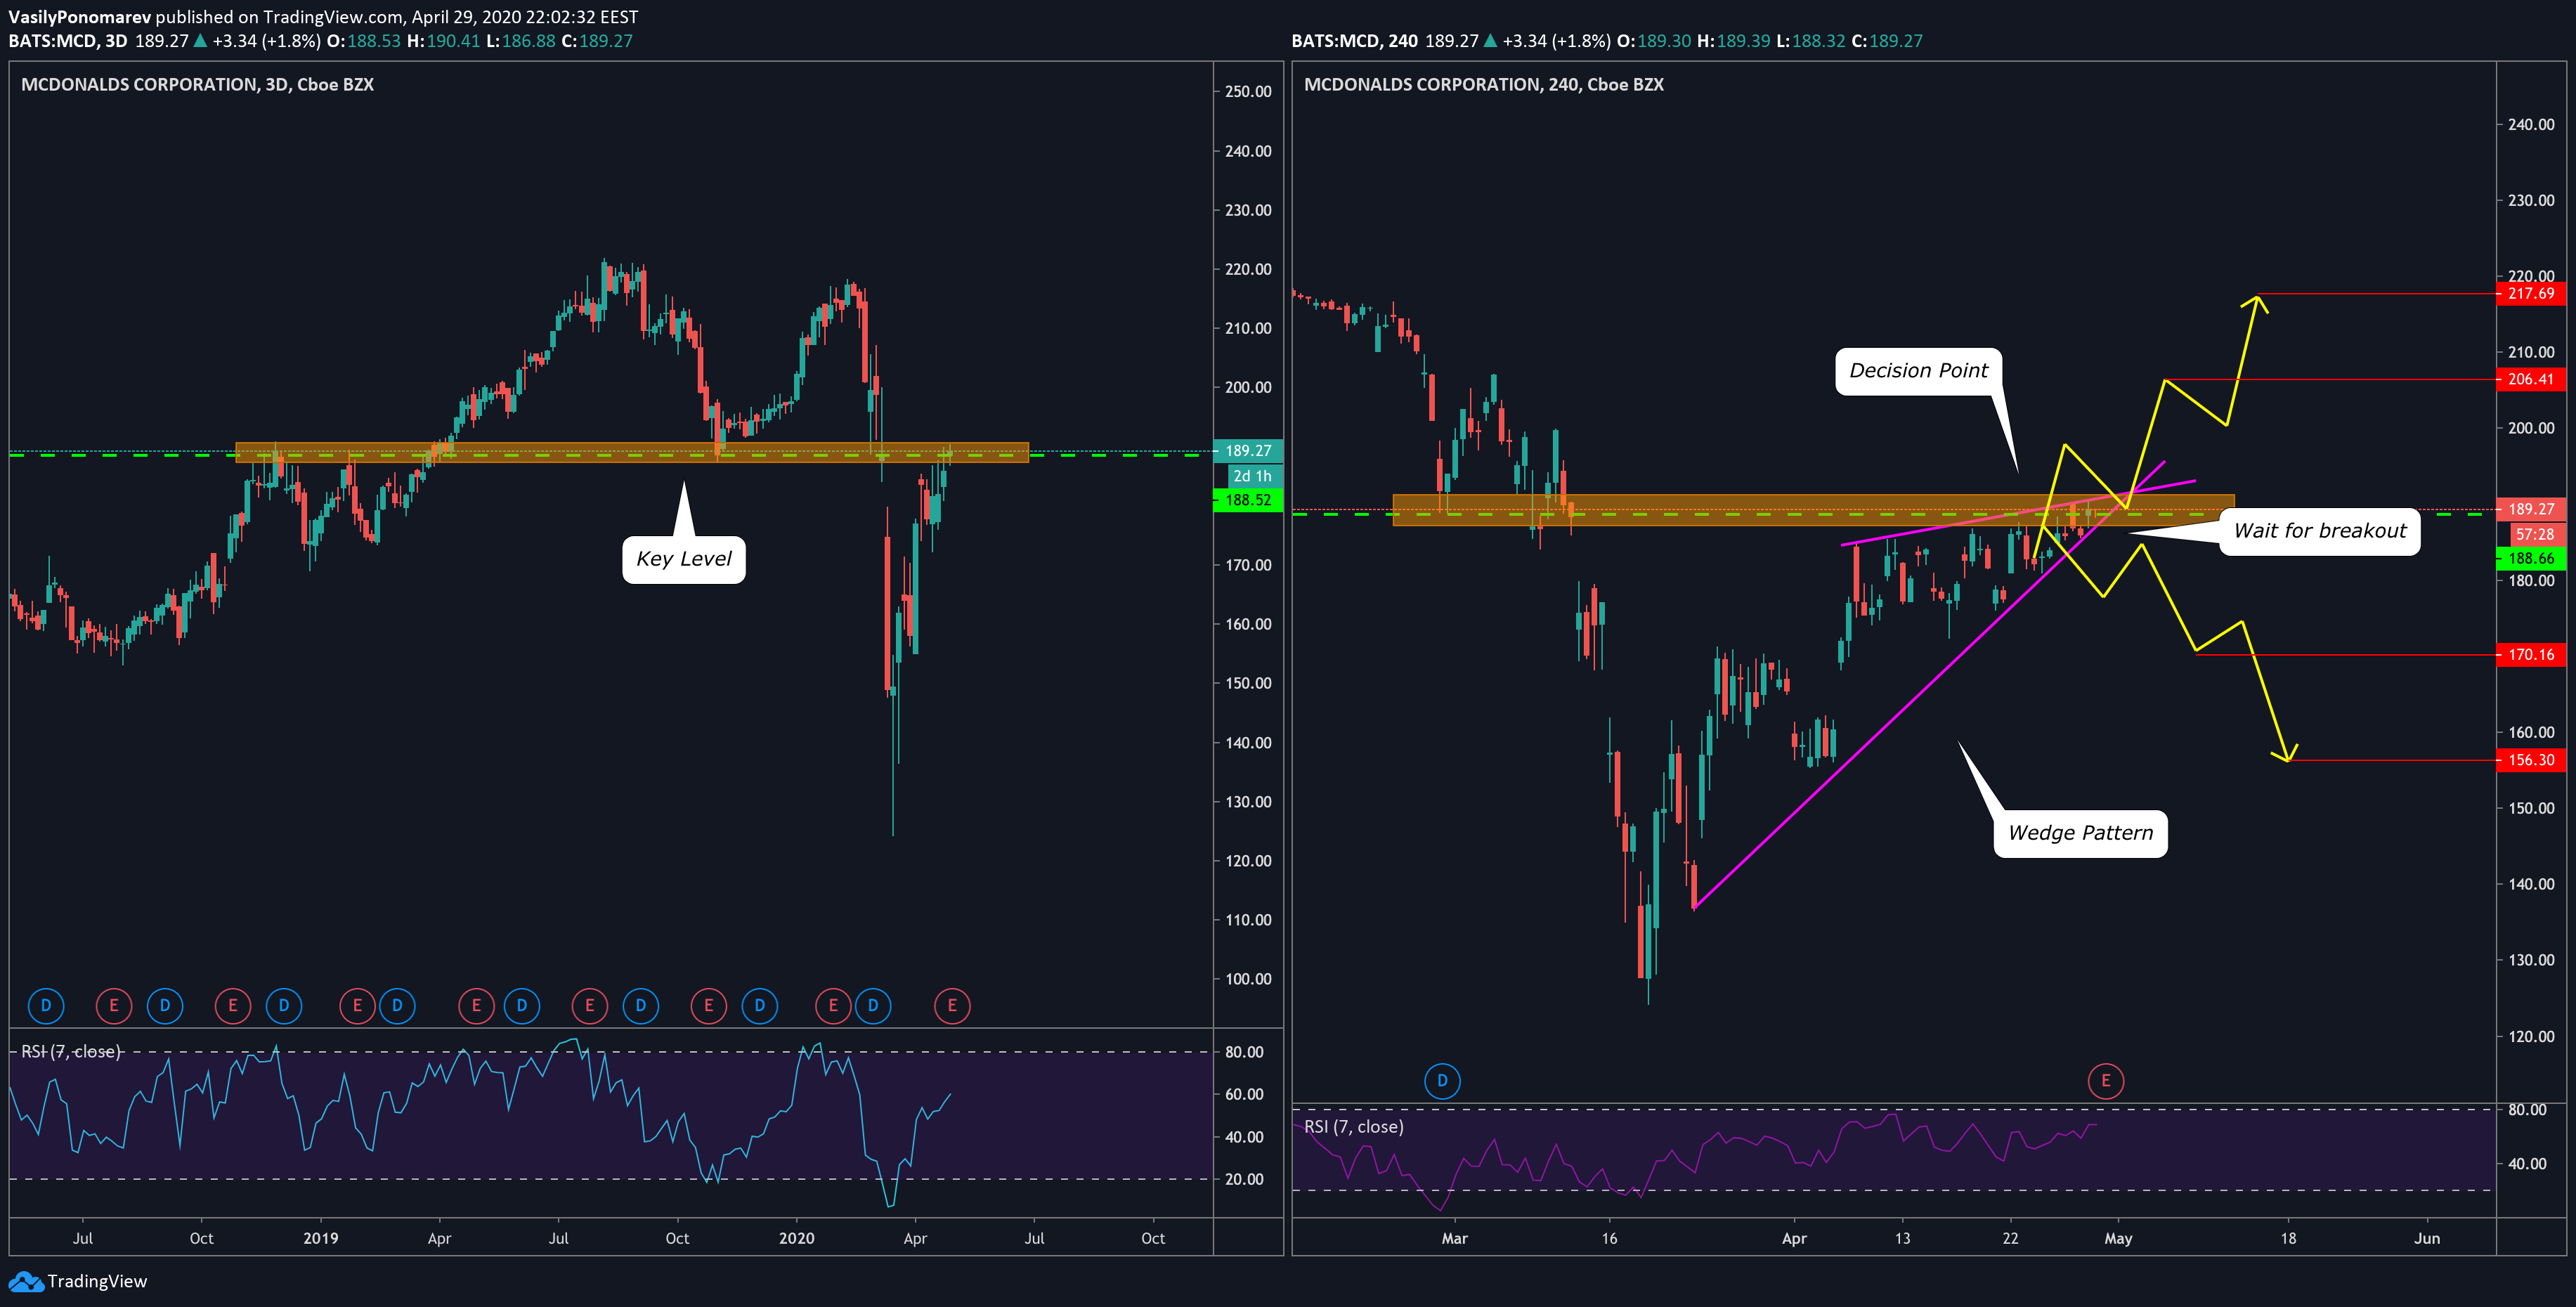Click the 120.00 level on the 240 price axis
Screen dimensions: 2576x1307
point(2531,1036)
